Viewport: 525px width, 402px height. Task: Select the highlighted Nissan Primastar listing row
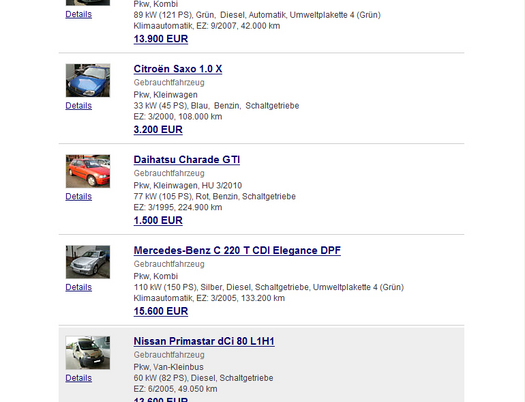tap(261, 365)
